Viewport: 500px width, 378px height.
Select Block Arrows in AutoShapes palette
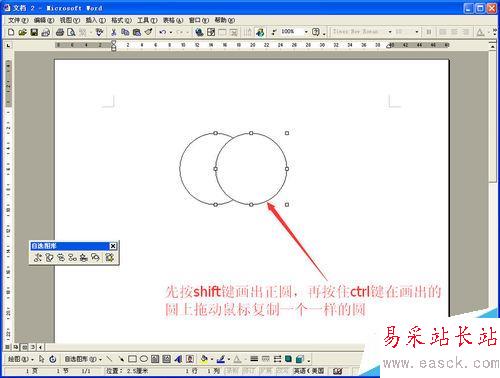pos(61,257)
